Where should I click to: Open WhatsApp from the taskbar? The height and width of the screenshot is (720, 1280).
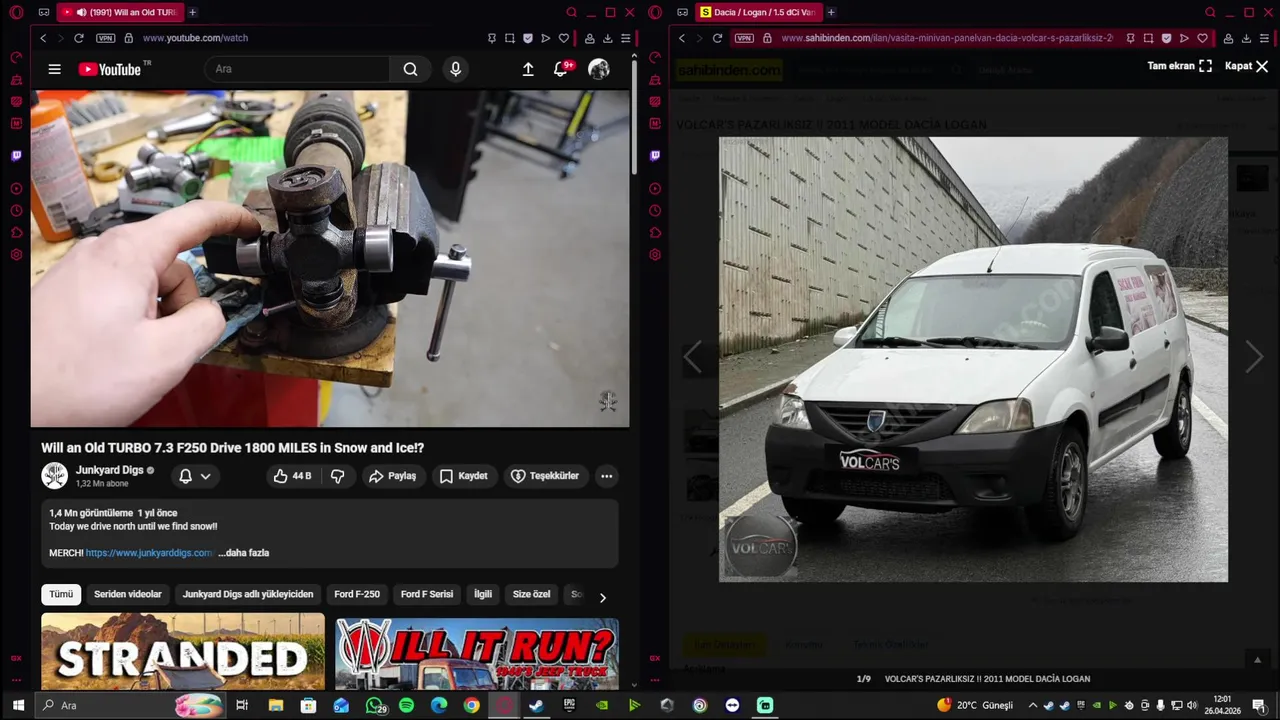click(375, 705)
